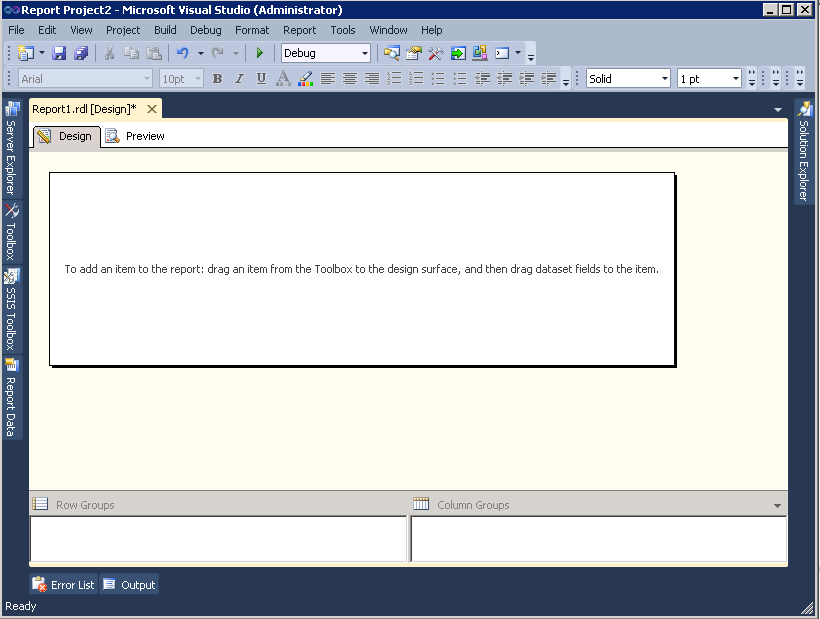The height and width of the screenshot is (619, 820).
Task: Open the SSIS Toolbox side panel
Action: point(12,310)
